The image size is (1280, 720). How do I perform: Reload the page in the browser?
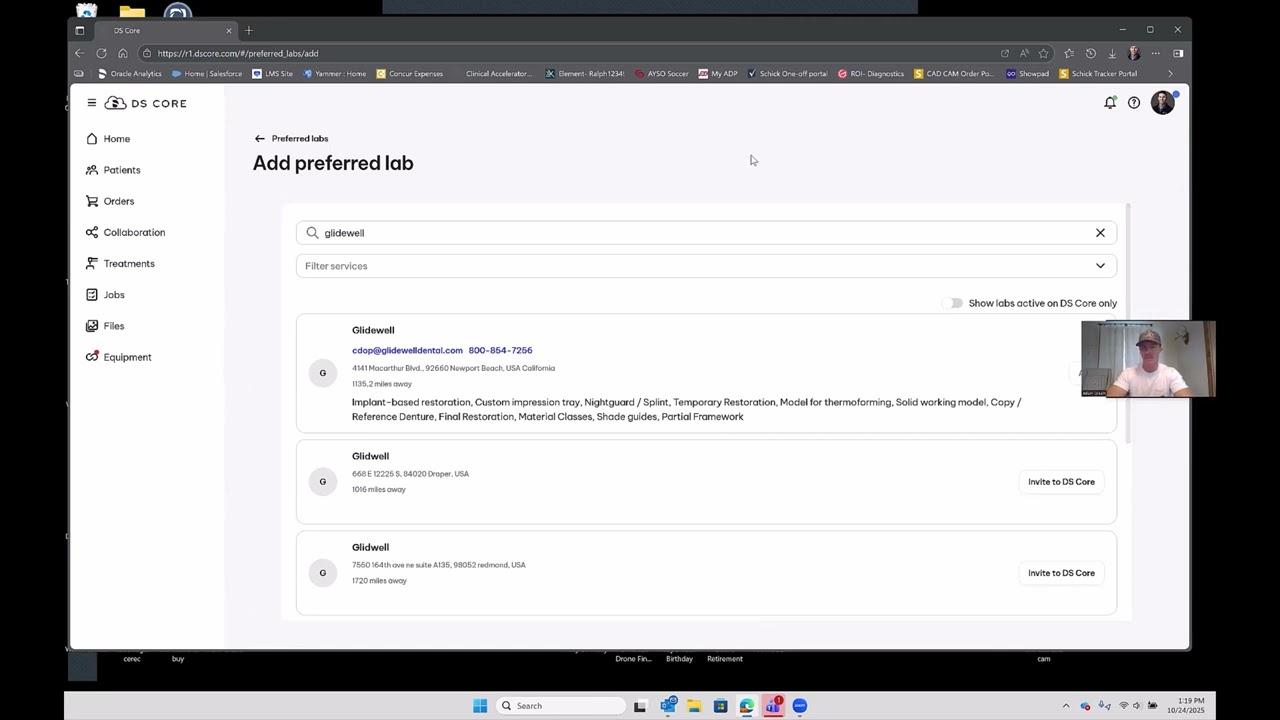101,53
